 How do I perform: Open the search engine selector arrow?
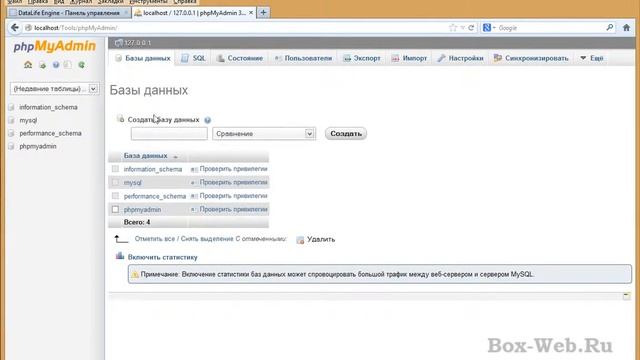(494, 28)
